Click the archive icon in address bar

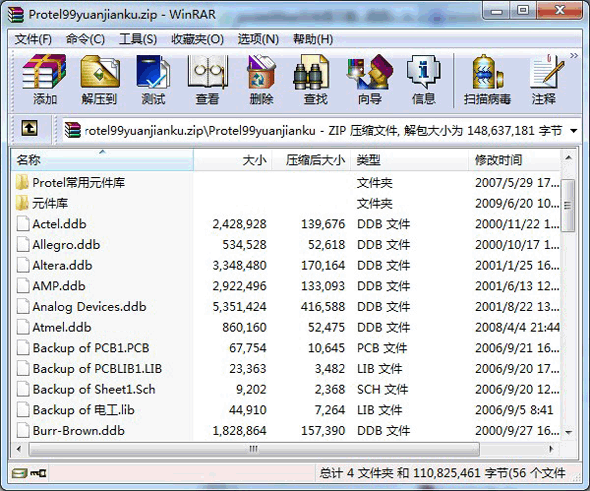tap(73, 130)
